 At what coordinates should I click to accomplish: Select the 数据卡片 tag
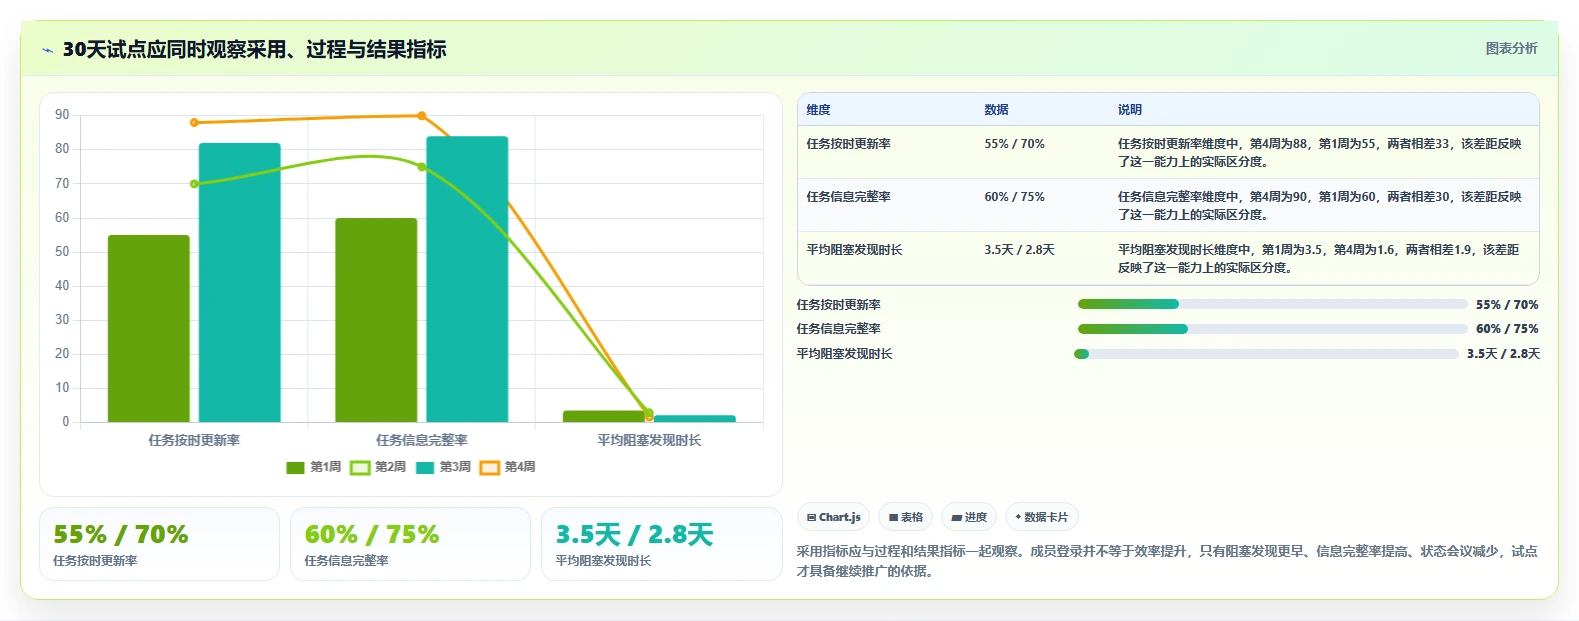point(1042,517)
